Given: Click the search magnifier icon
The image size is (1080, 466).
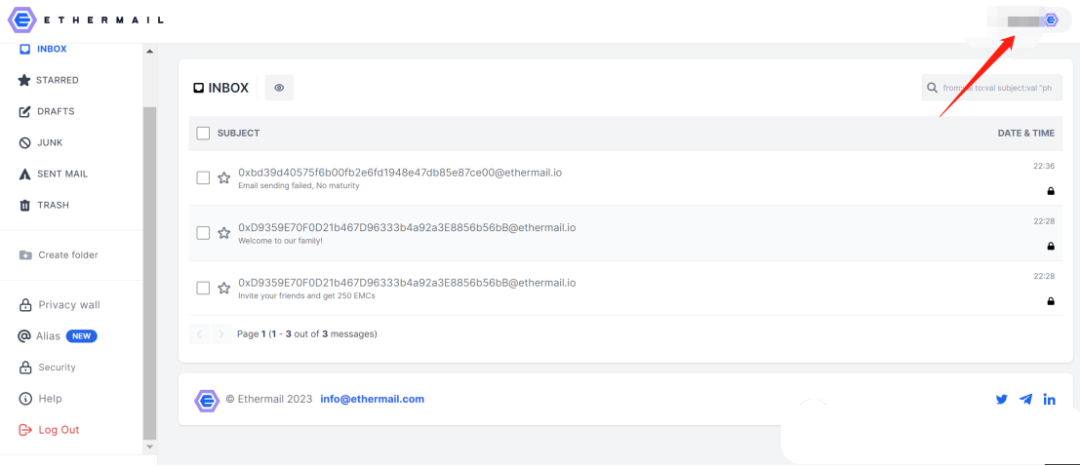Looking at the screenshot, I should click(x=932, y=88).
